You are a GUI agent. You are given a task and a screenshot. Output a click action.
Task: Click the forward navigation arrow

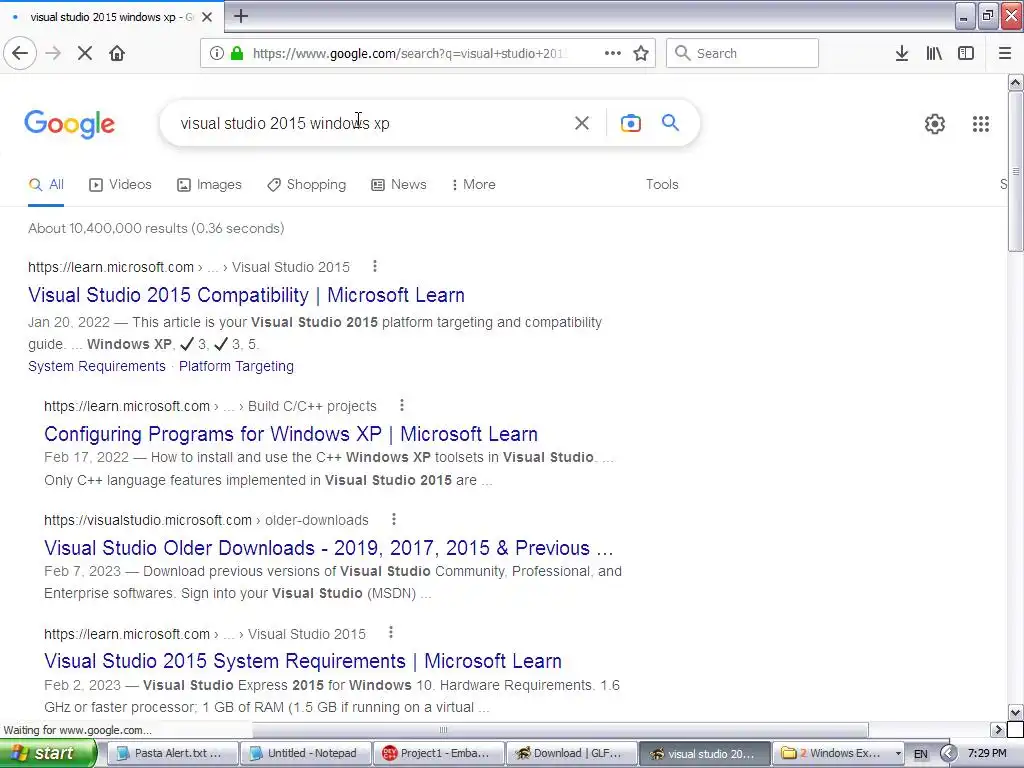[x=53, y=53]
